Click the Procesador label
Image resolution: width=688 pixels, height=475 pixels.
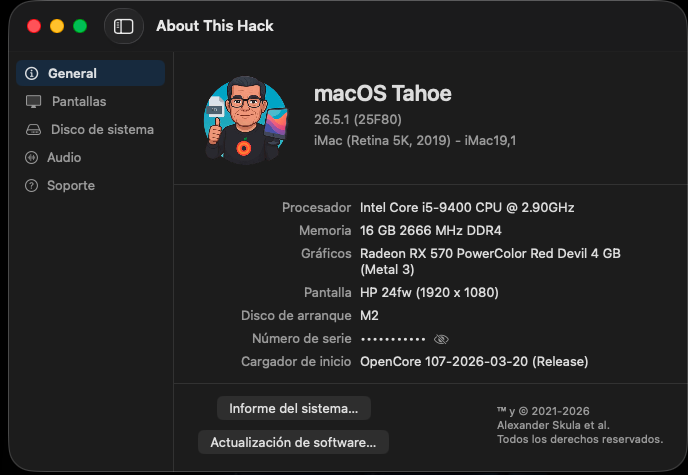point(316,207)
